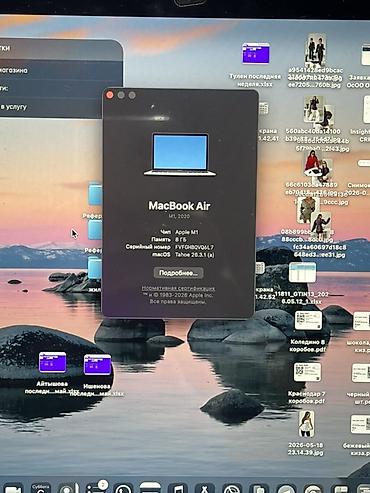Select the бежевый киза file icon
370x493 pixels.
coord(360,424)
